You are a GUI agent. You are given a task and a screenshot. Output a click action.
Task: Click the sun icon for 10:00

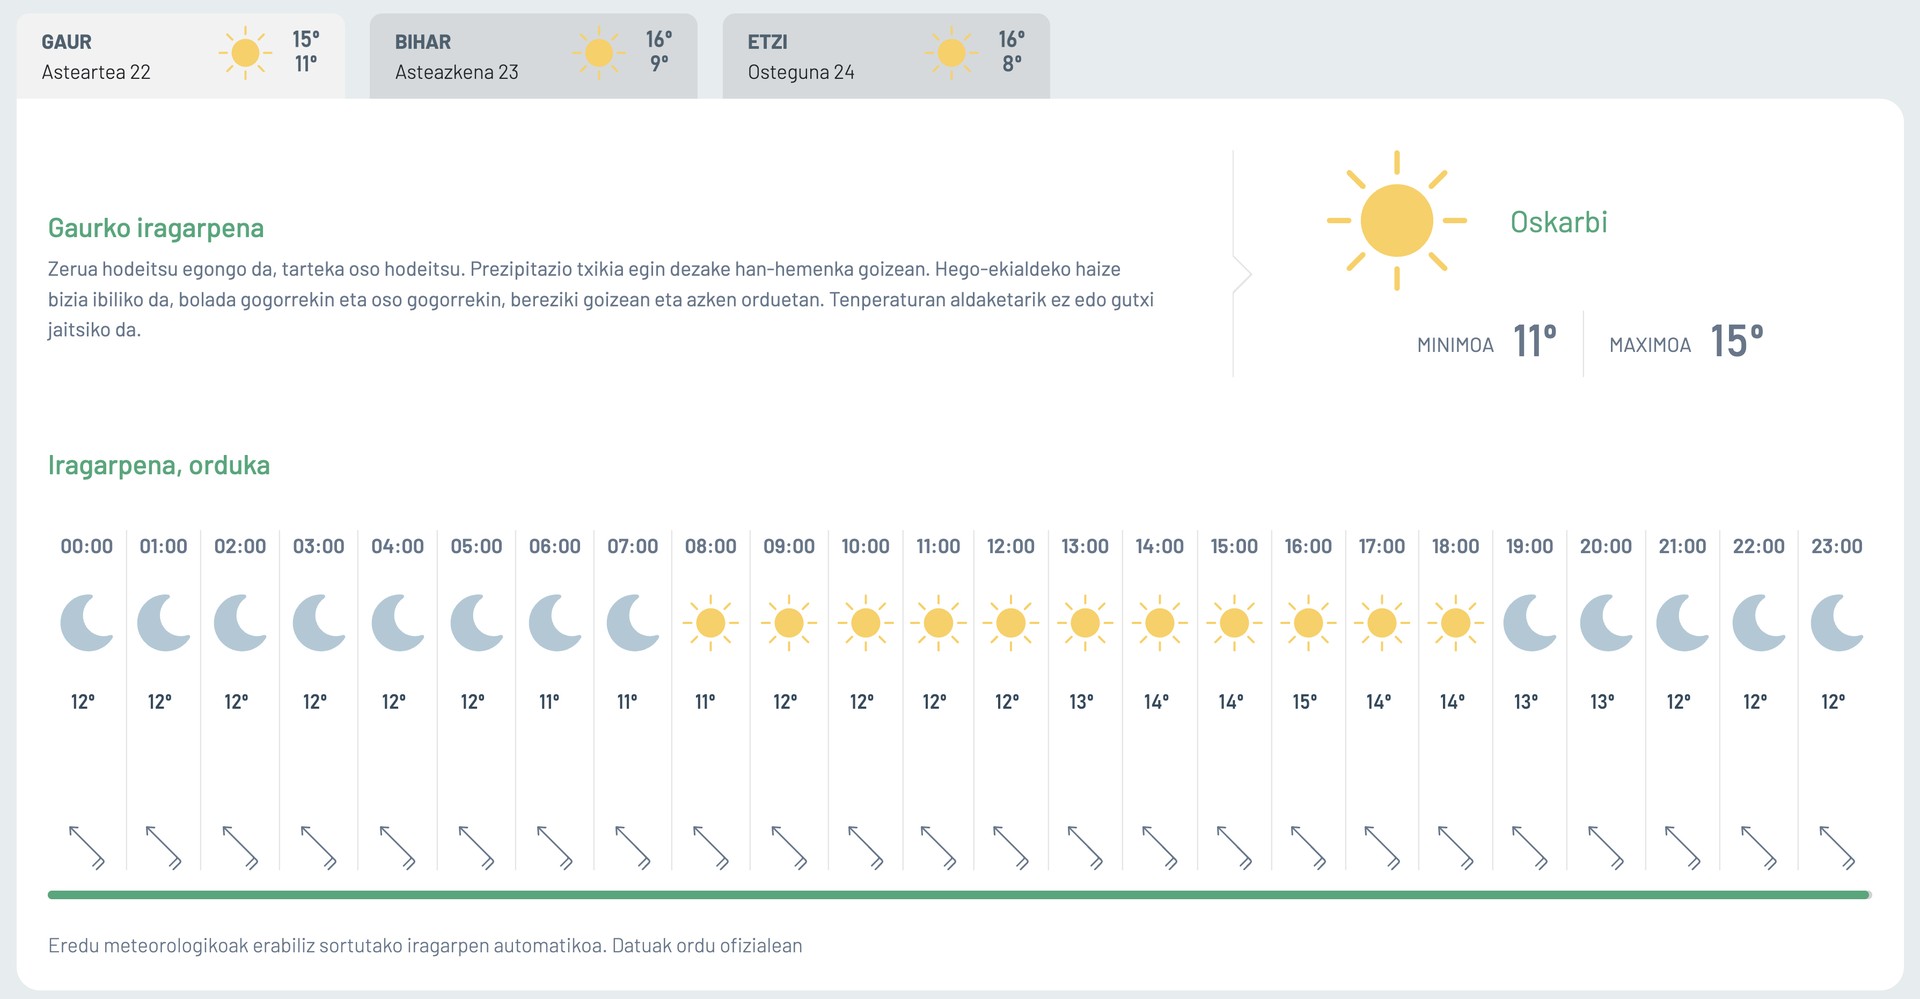pyautogui.click(x=866, y=623)
